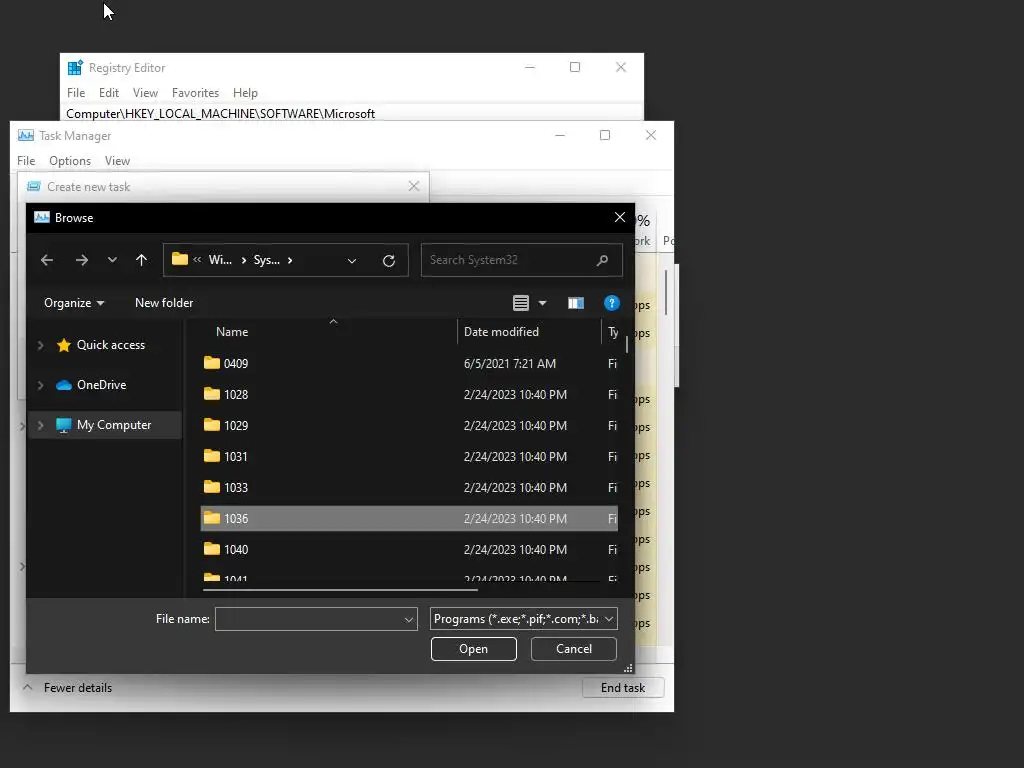Viewport: 1024px width, 768px height.
Task: Click the Open button
Action: (x=473, y=649)
